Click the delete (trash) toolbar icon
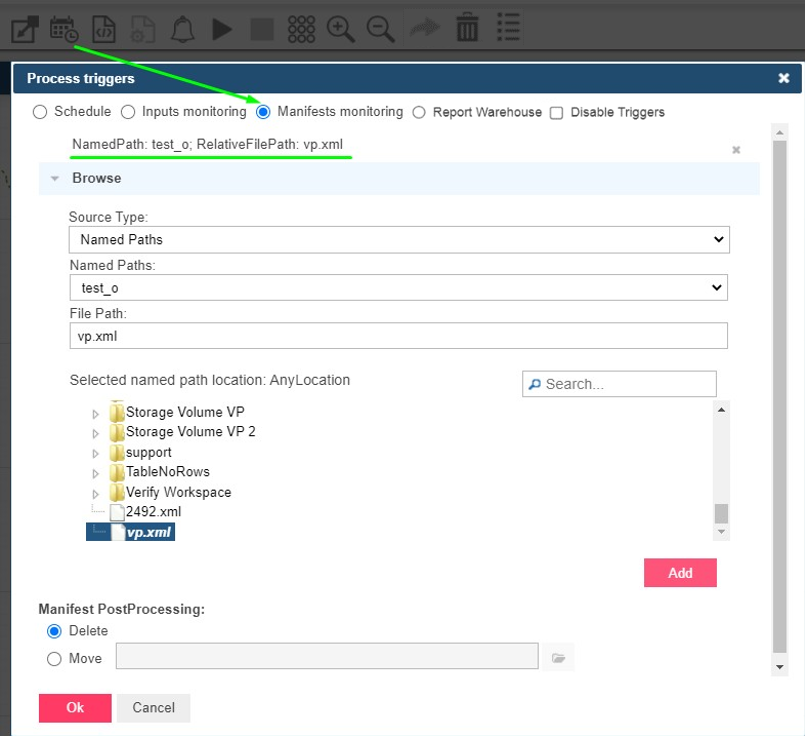Screen dimensions: 805x736 click(466, 29)
